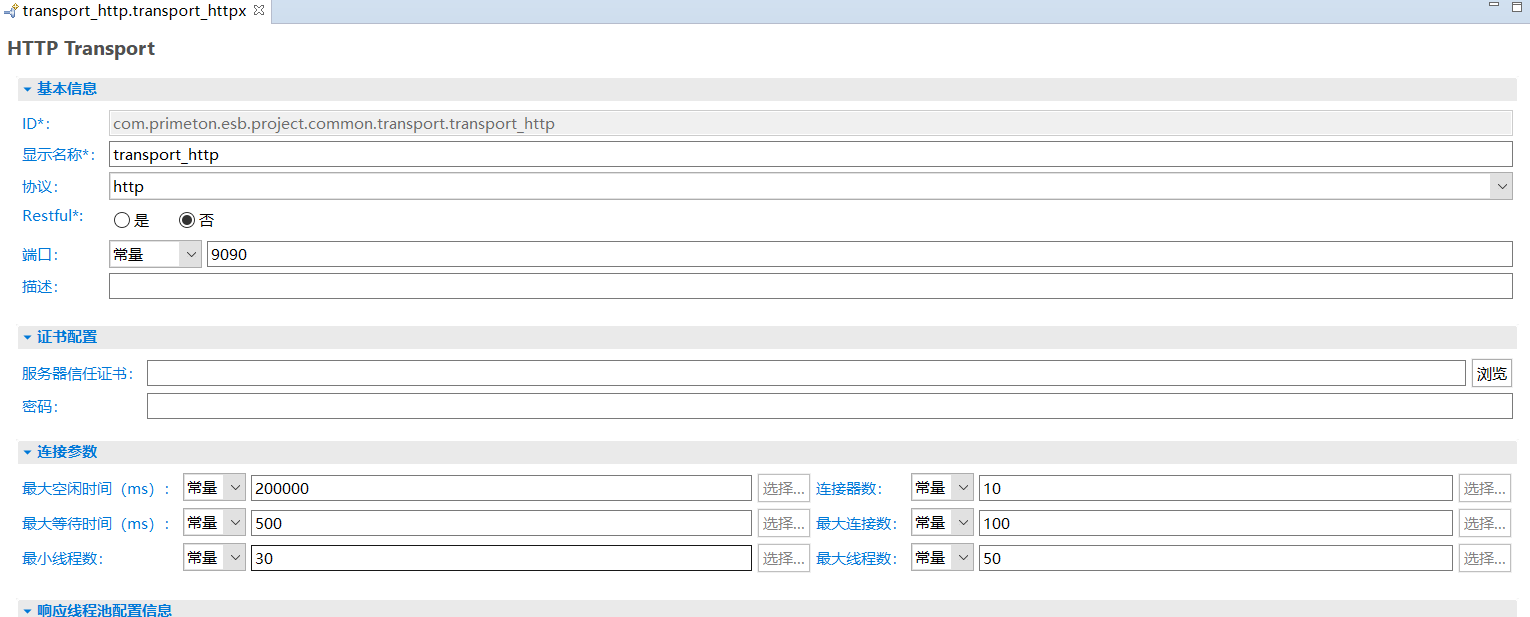The height and width of the screenshot is (617, 1530).
Task: Open 最大空闲时间 type dropdown
Action: tap(234, 488)
